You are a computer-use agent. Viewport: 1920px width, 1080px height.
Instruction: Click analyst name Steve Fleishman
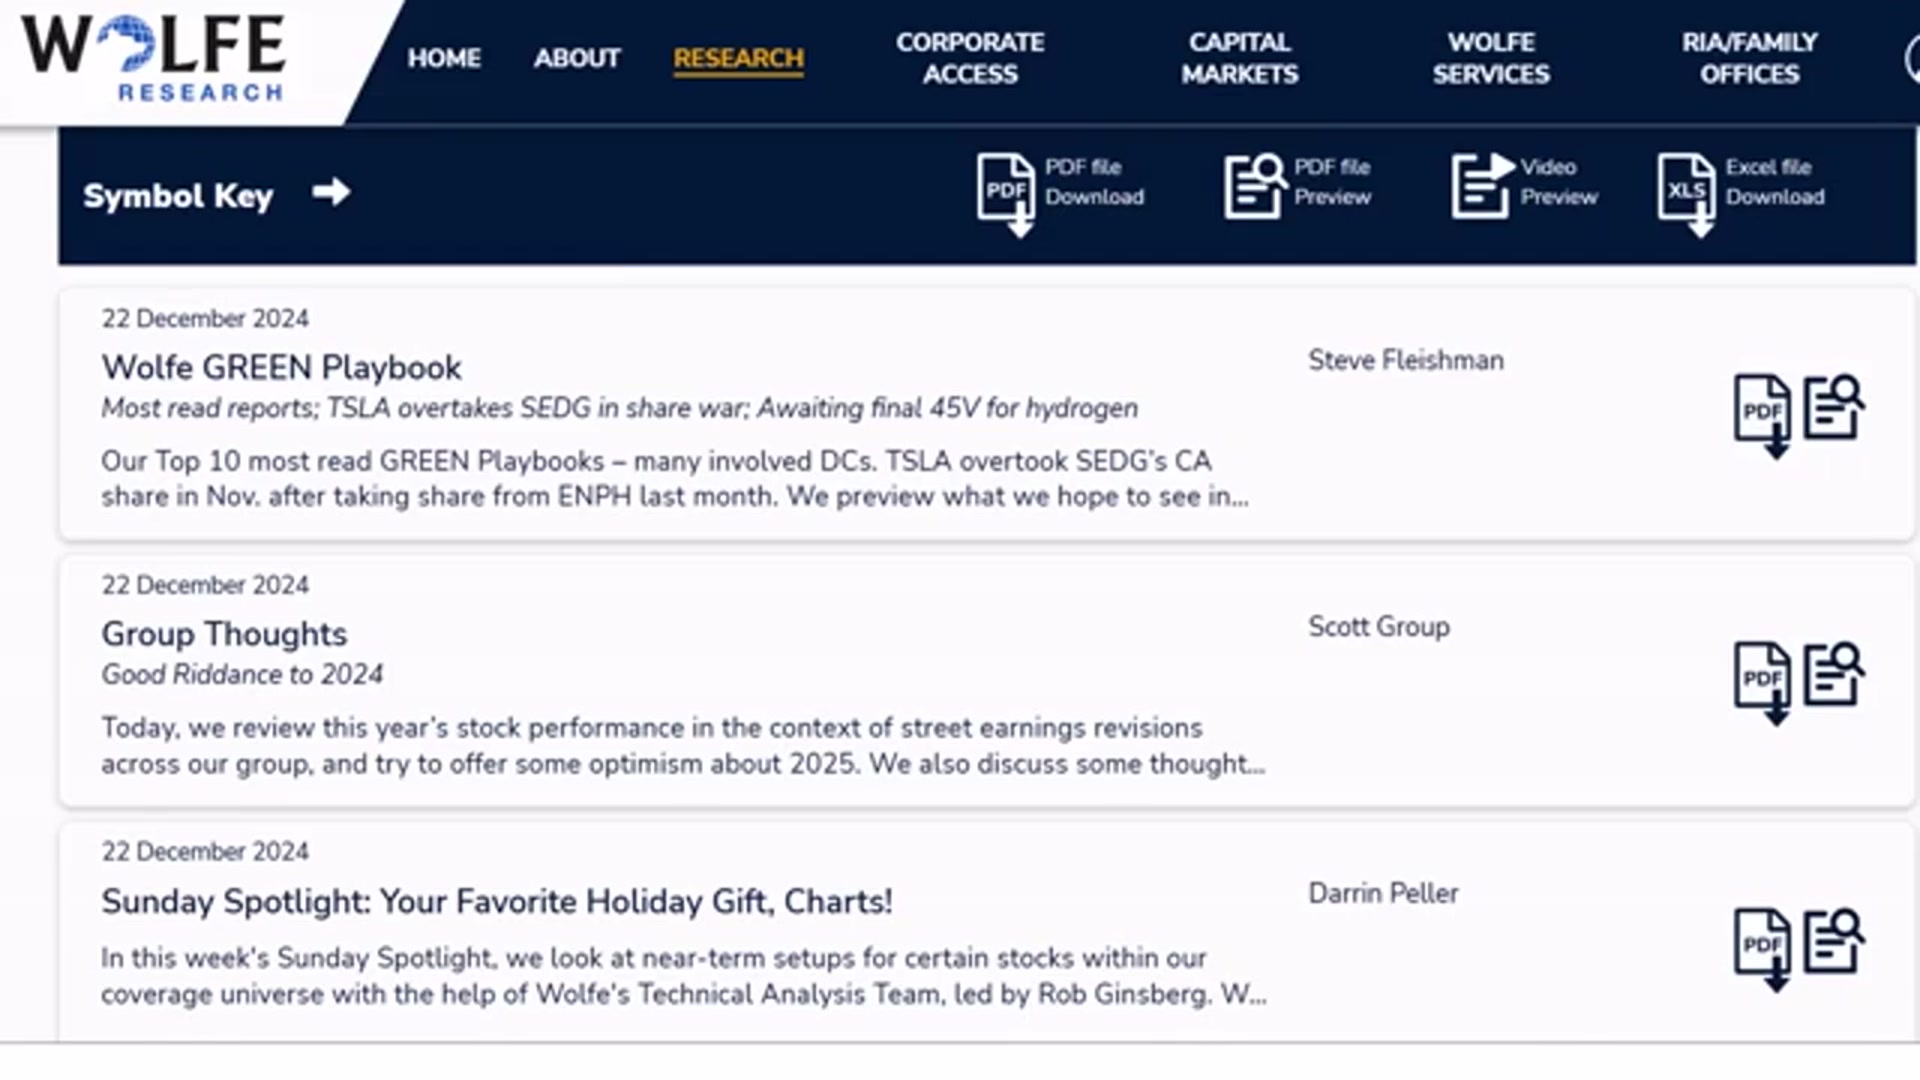pos(1406,360)
